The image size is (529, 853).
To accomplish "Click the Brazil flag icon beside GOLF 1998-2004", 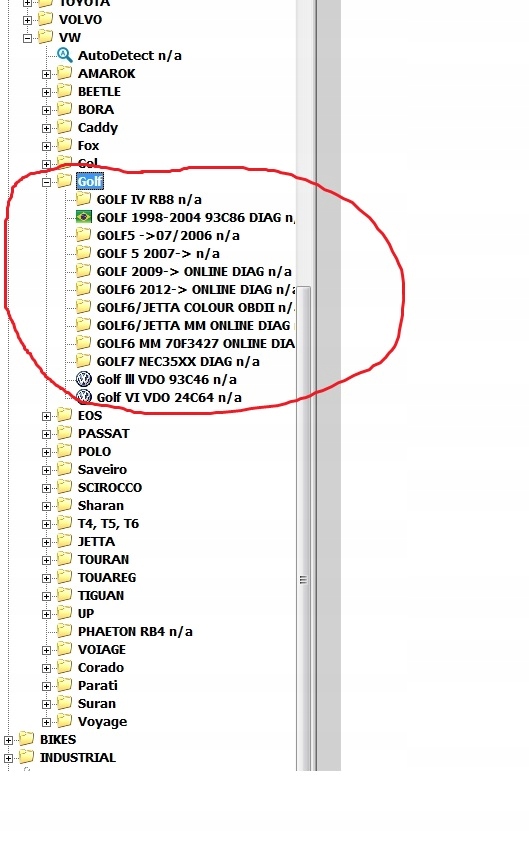I will pyautogui.click(x=83, y=217).
